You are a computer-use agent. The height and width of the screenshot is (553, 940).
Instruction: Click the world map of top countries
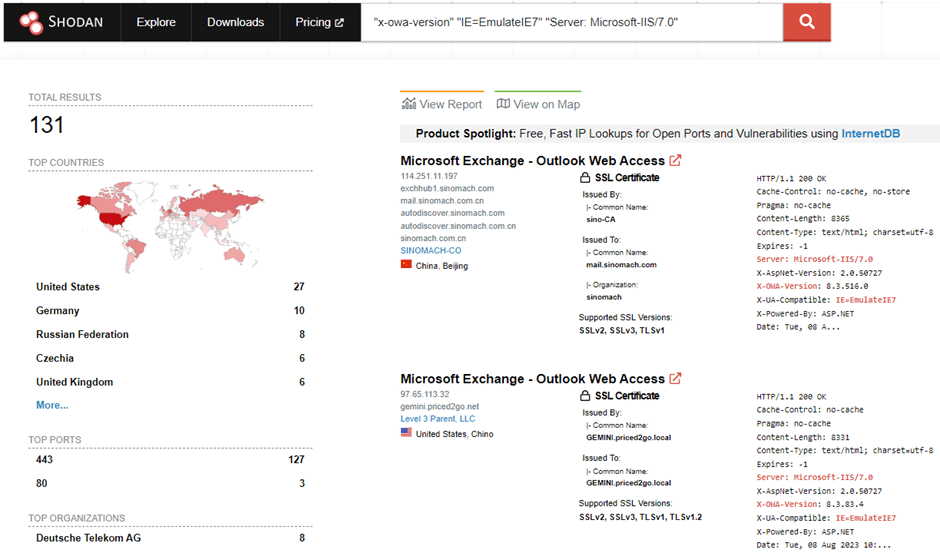click(x=170, y=227)
